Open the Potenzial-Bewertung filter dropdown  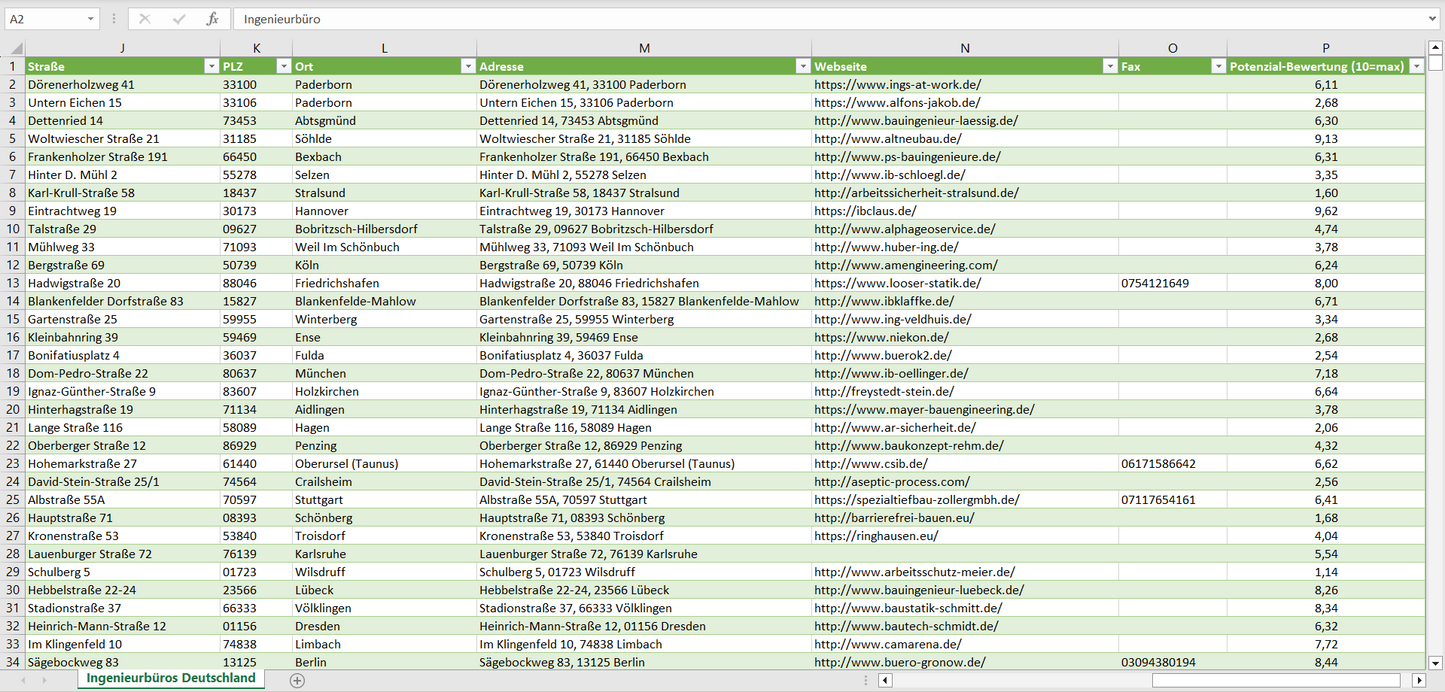(1415, 66)
